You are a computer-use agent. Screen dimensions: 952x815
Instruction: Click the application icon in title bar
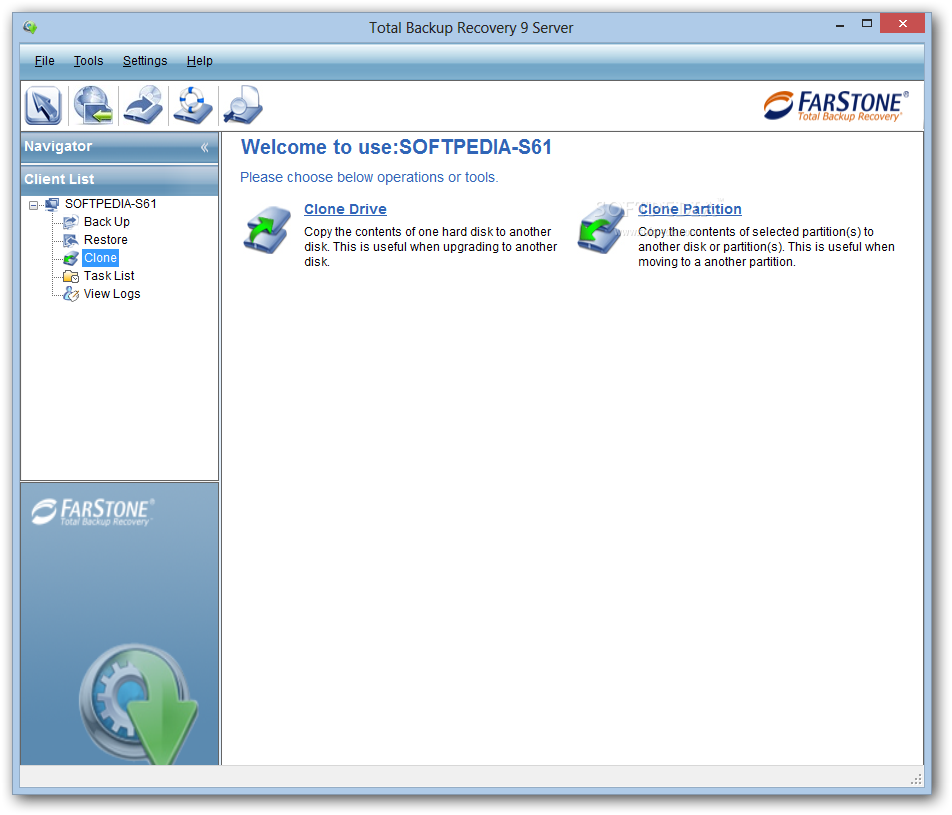30,27
